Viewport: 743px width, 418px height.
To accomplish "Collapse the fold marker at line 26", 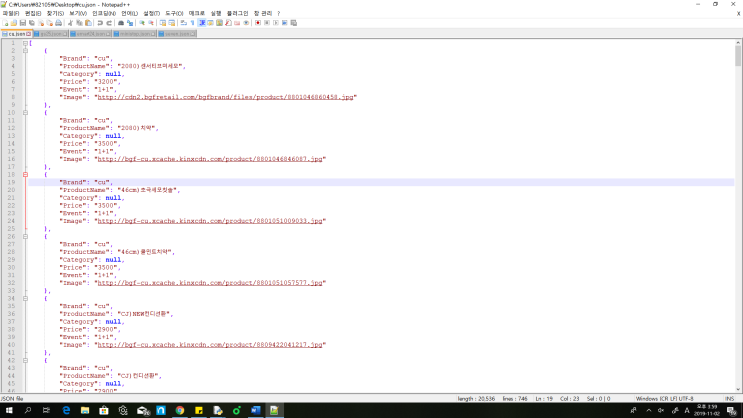I will pos(26,236).
